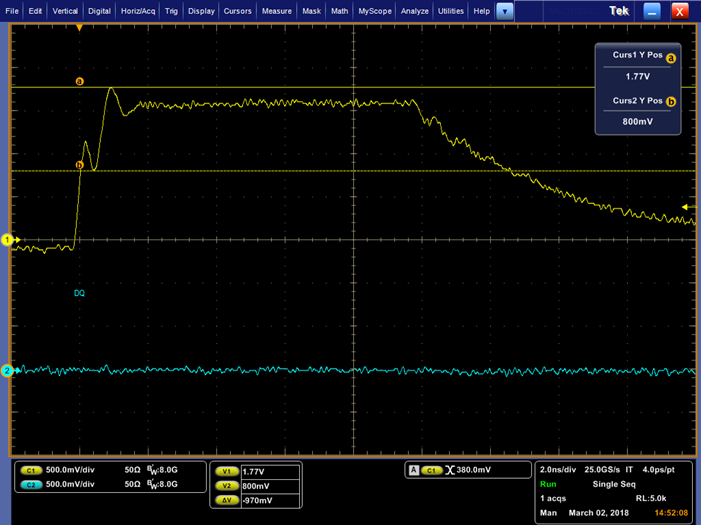Select the orange trigger position marker at top
Screen dimensions: 701x525
click(80, 28)
